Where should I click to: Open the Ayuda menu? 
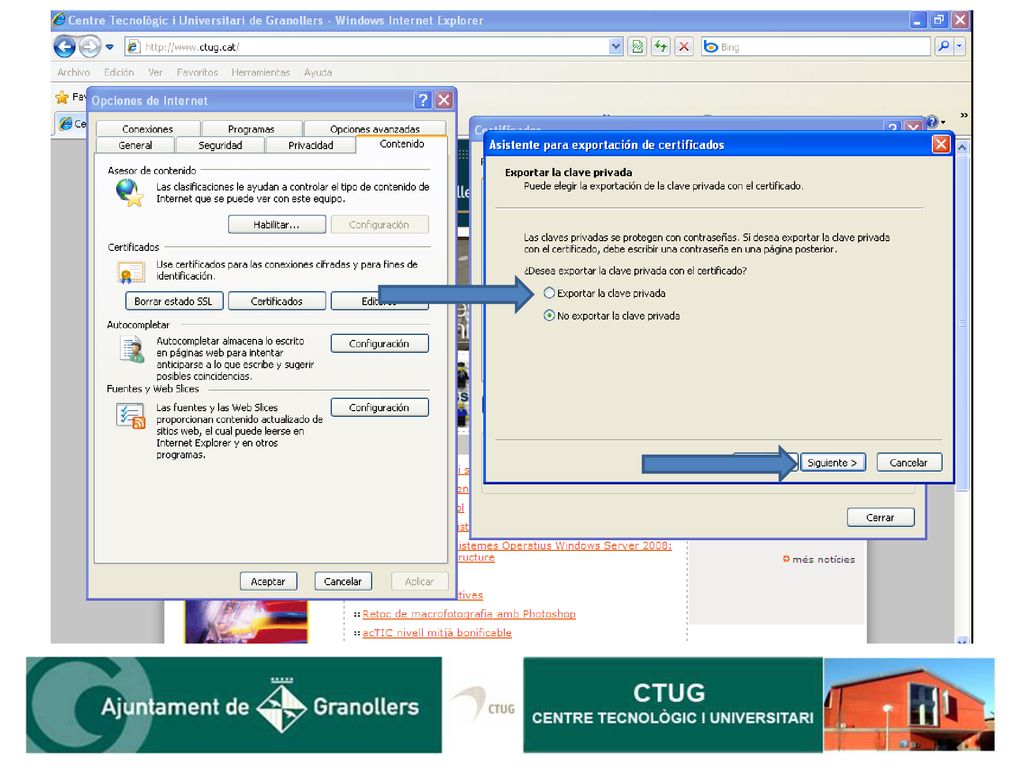point(318,72)
